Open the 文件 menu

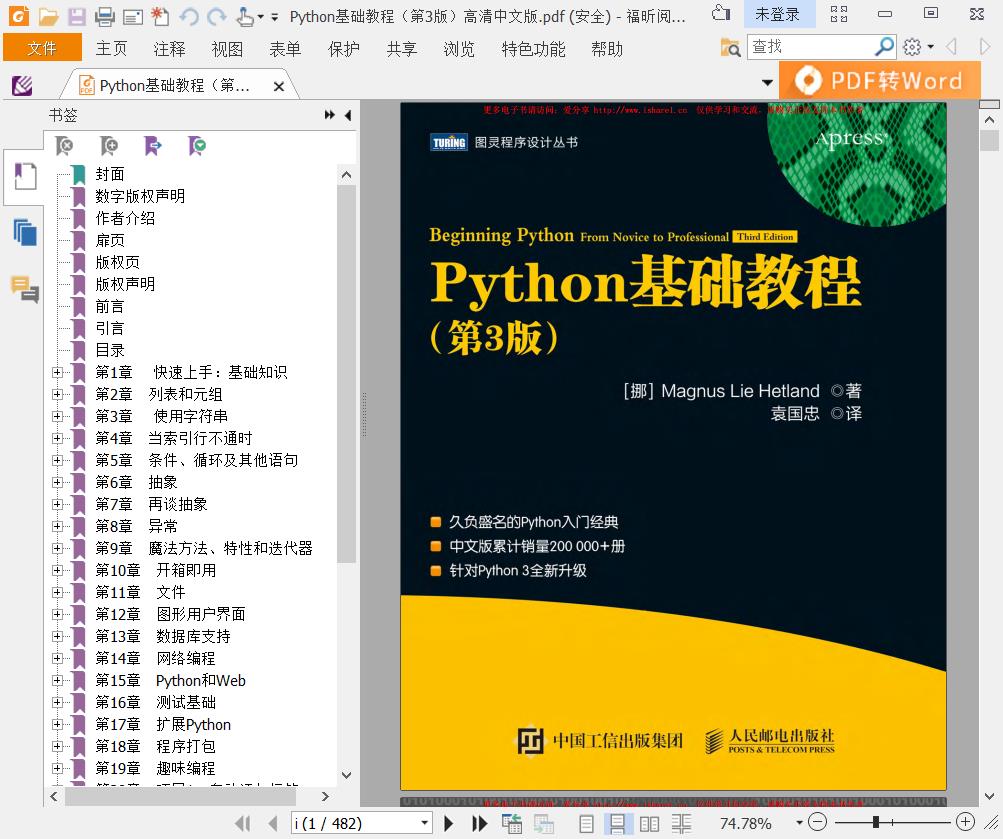(x=42, y=48)
